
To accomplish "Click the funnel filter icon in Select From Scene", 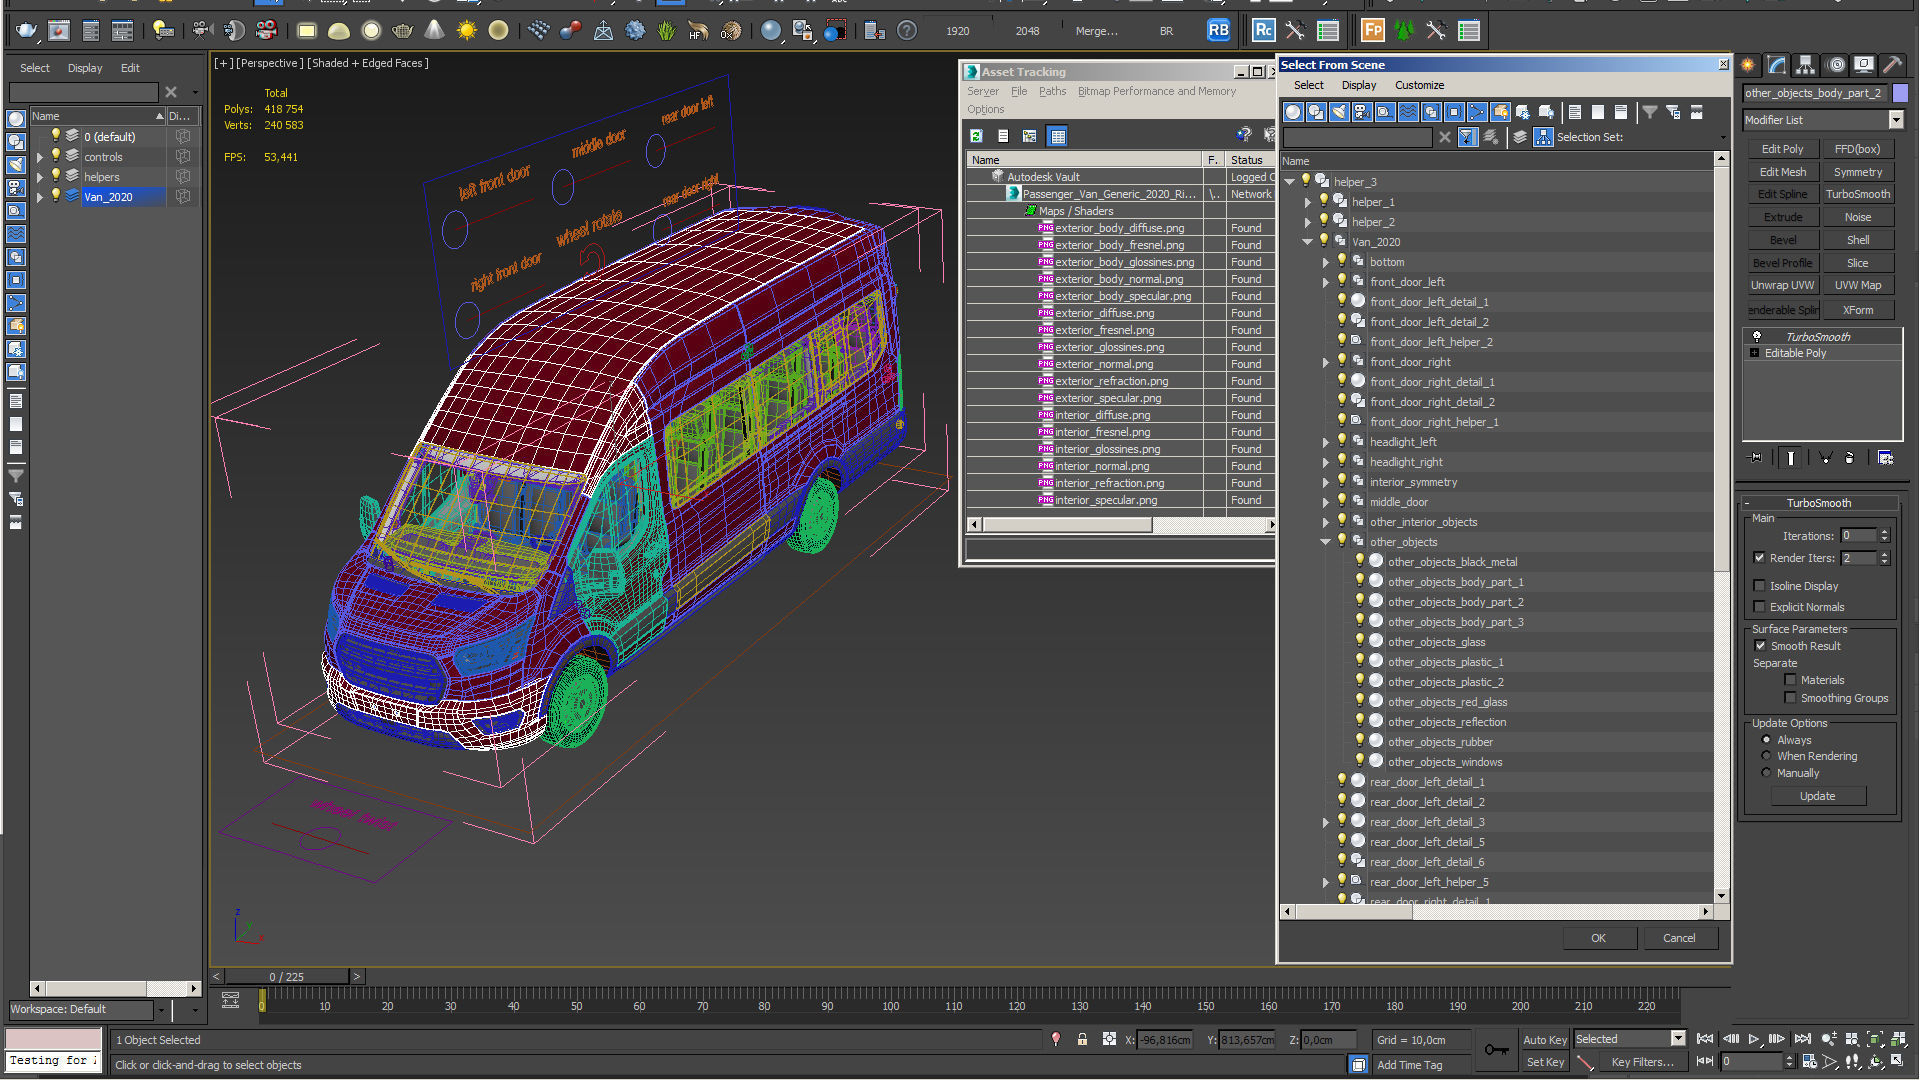I will click(x=1650, y=112).
